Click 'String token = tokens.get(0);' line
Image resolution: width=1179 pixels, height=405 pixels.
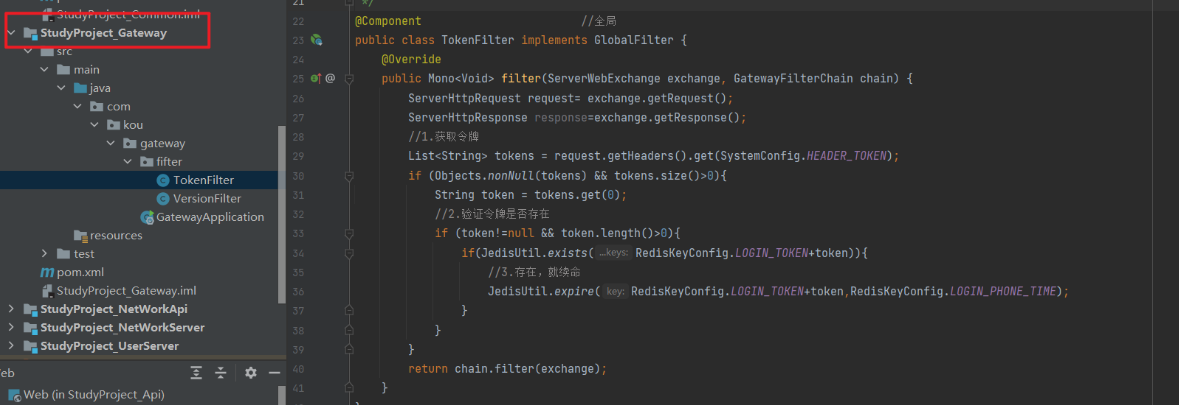(x=530, y=195)
